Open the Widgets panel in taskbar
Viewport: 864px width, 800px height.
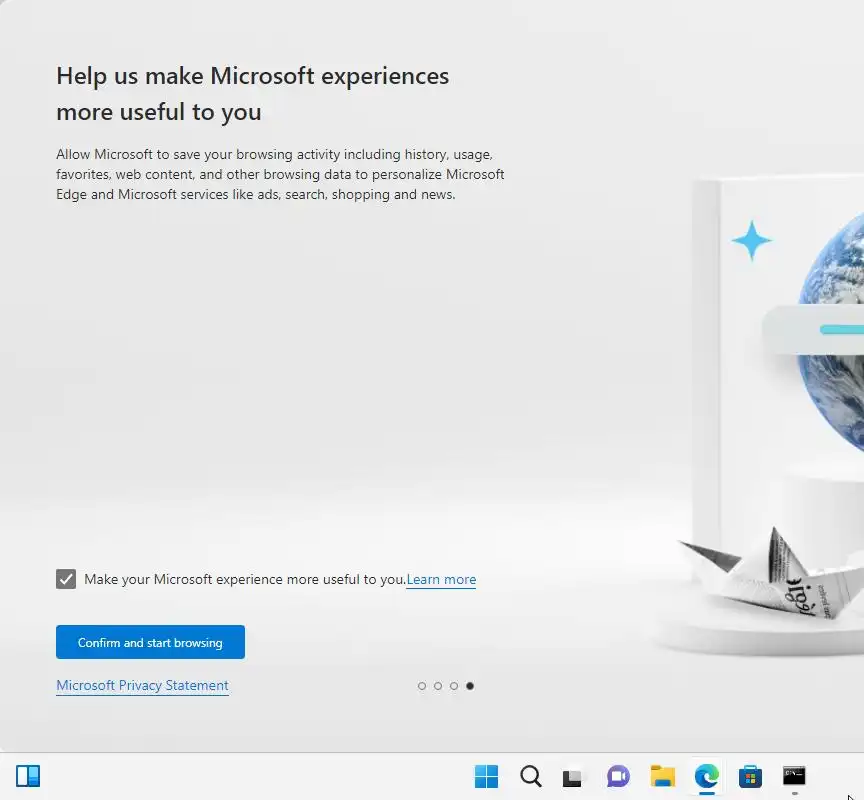(x=28, y=776)
